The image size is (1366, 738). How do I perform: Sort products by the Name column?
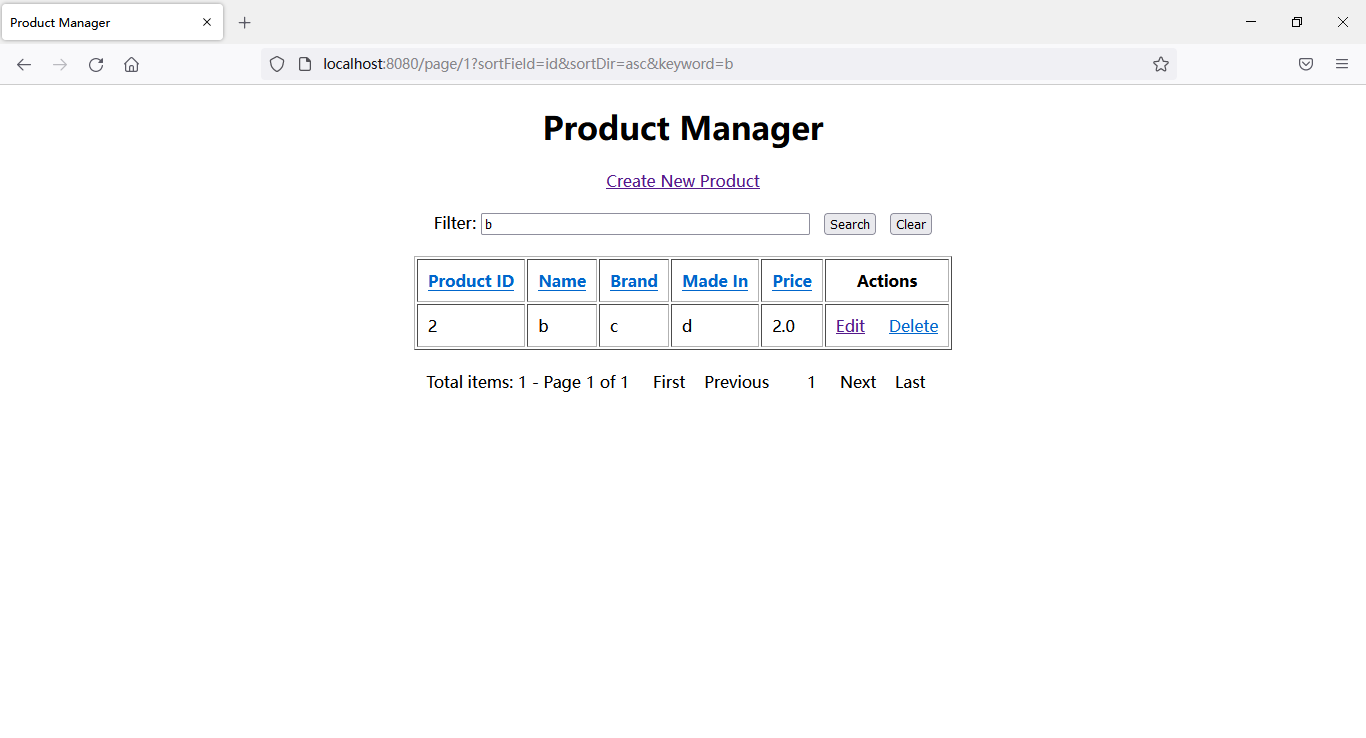(x=562, y=281)
